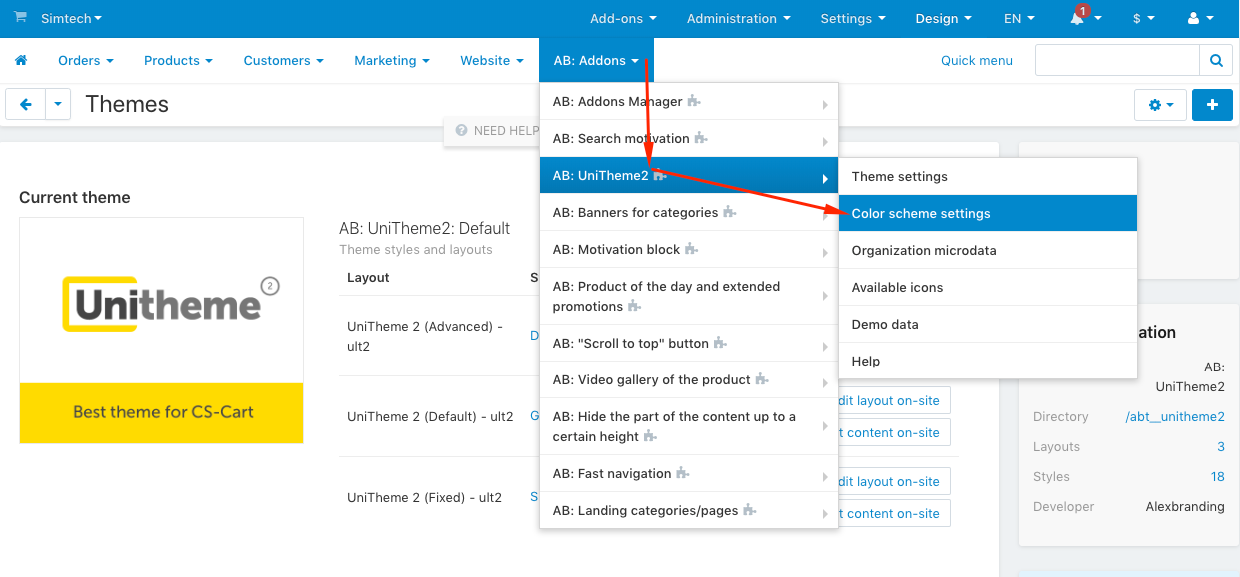
Task: Open the Design dropdown
Action: pos(944,18)
